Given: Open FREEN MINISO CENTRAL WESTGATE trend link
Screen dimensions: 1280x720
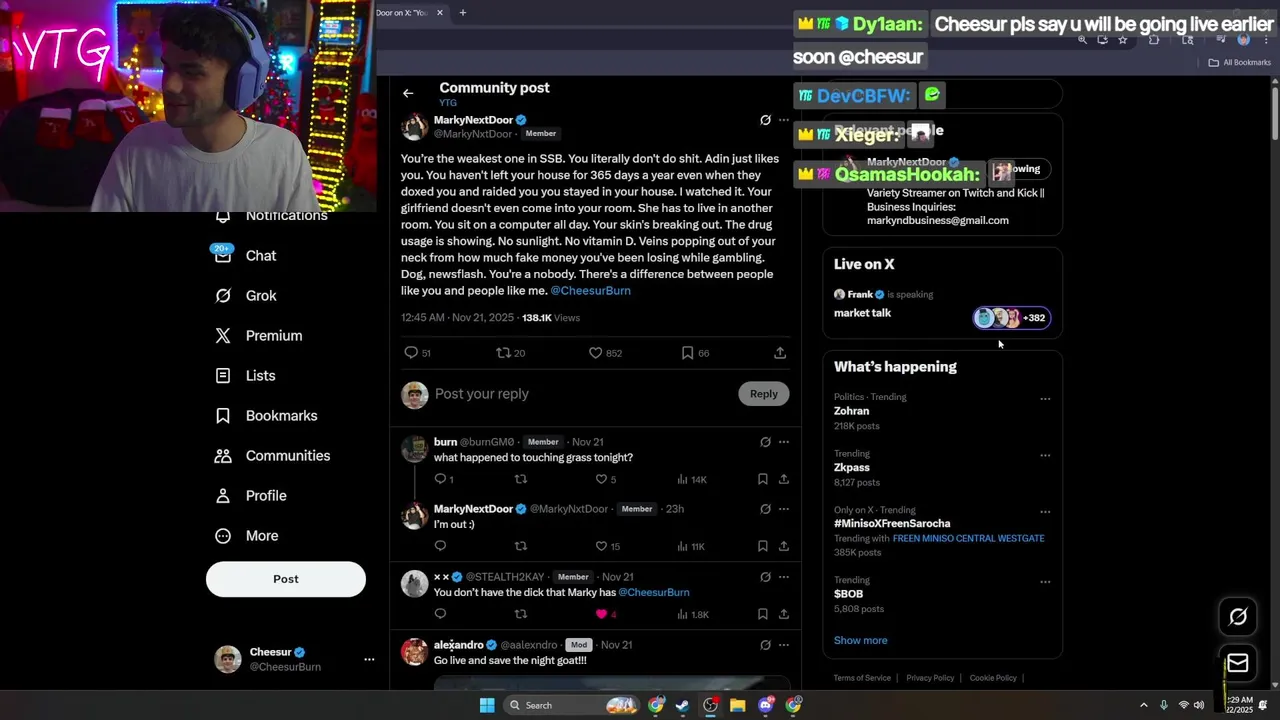Looking at the screenshot, I should pos(968,538).
